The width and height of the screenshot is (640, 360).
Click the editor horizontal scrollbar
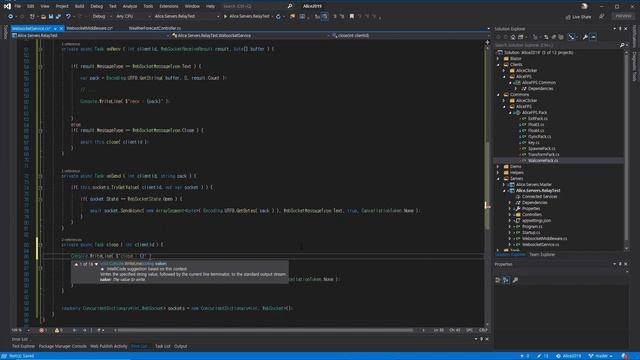pos(265,330)
